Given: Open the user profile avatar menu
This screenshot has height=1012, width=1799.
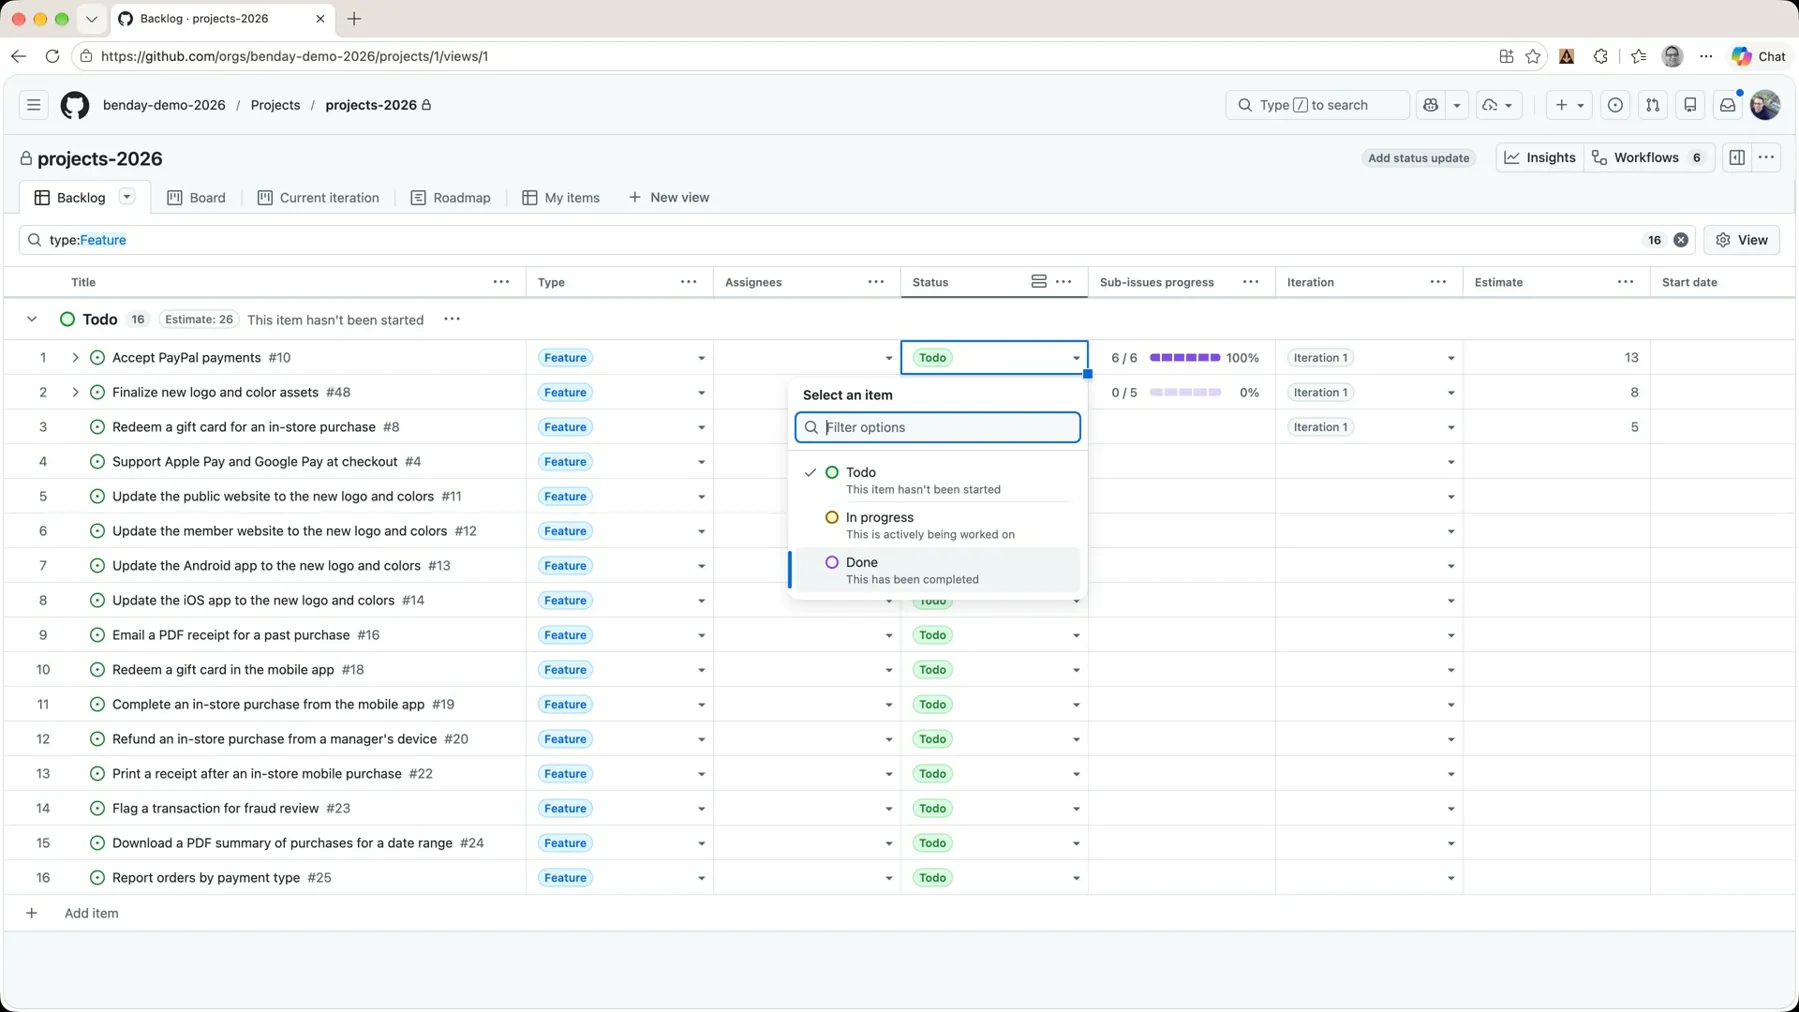Looking at the screenshot, I should [x=1765, y=105].
